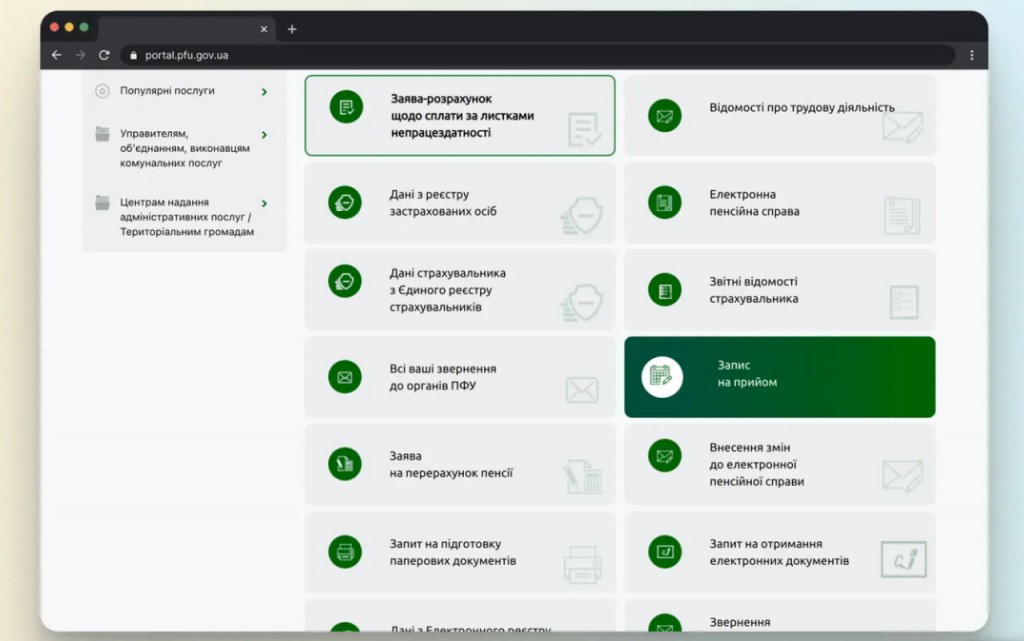Expand the Центрам надання адміністративних послуг arrow
The width and height of the screenshot is (1024, 641).
click(x=264, y=204)
